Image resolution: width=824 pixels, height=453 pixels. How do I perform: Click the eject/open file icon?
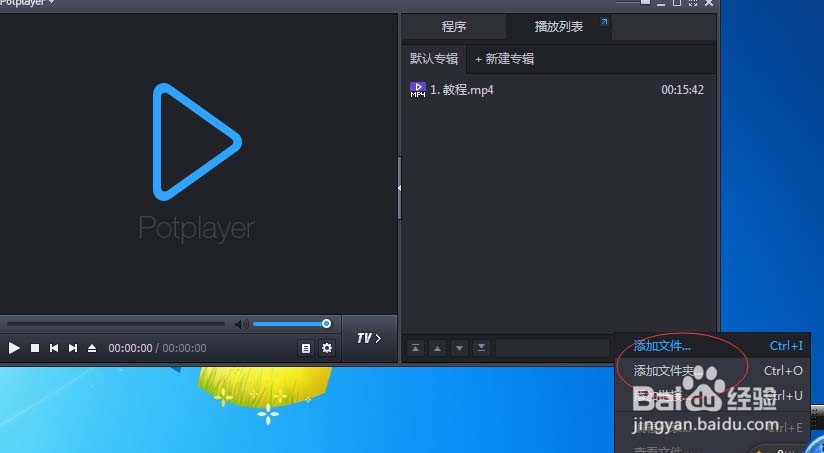92,348
